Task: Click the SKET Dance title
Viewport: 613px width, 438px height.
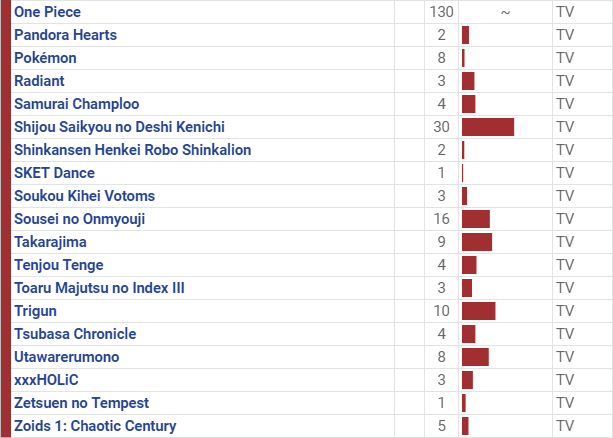Action: pos(54,173)
